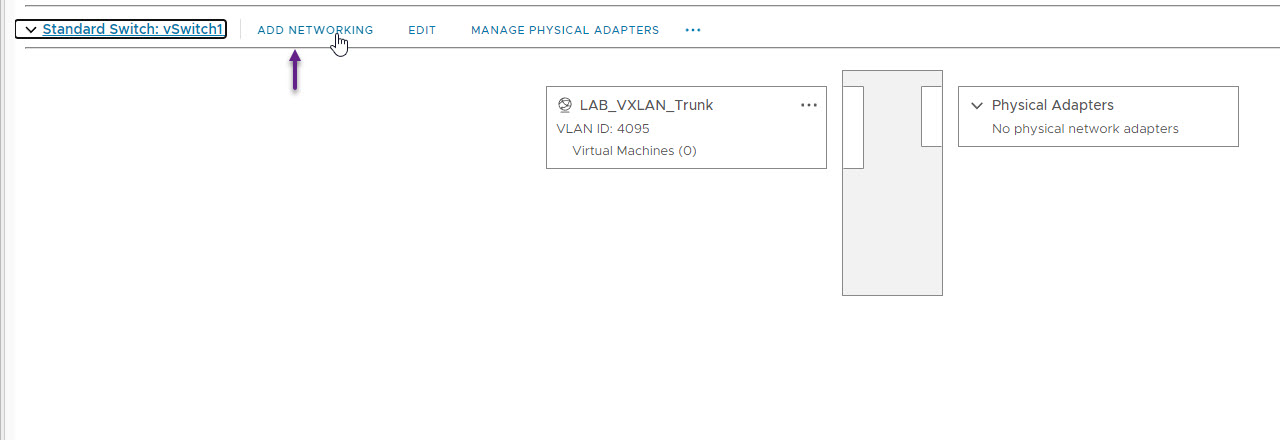Select the gray vSwitch body in the diagram
Screen dimensions: 1280x440
(892, 183)
